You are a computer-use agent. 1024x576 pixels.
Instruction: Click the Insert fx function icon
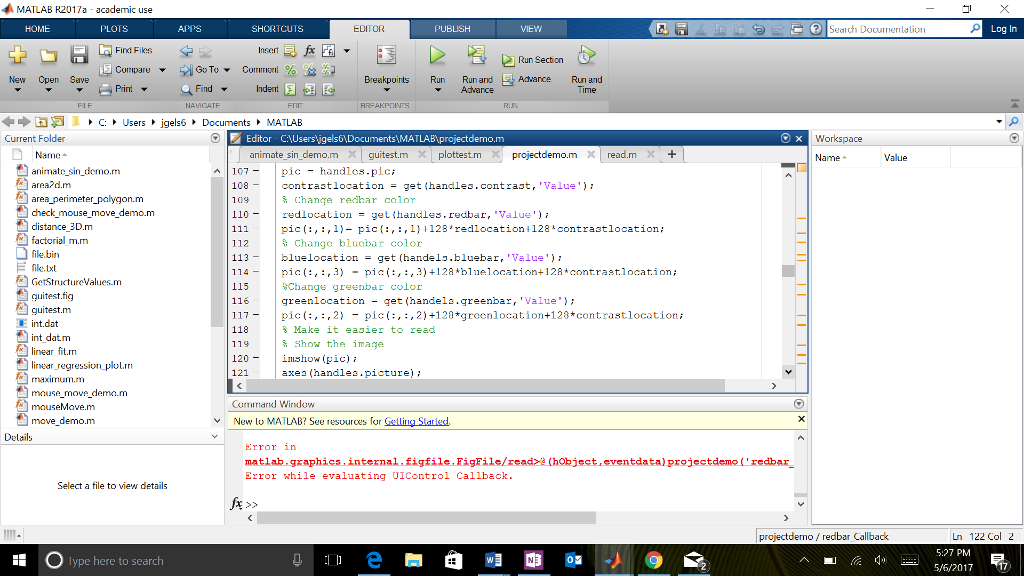312,50
